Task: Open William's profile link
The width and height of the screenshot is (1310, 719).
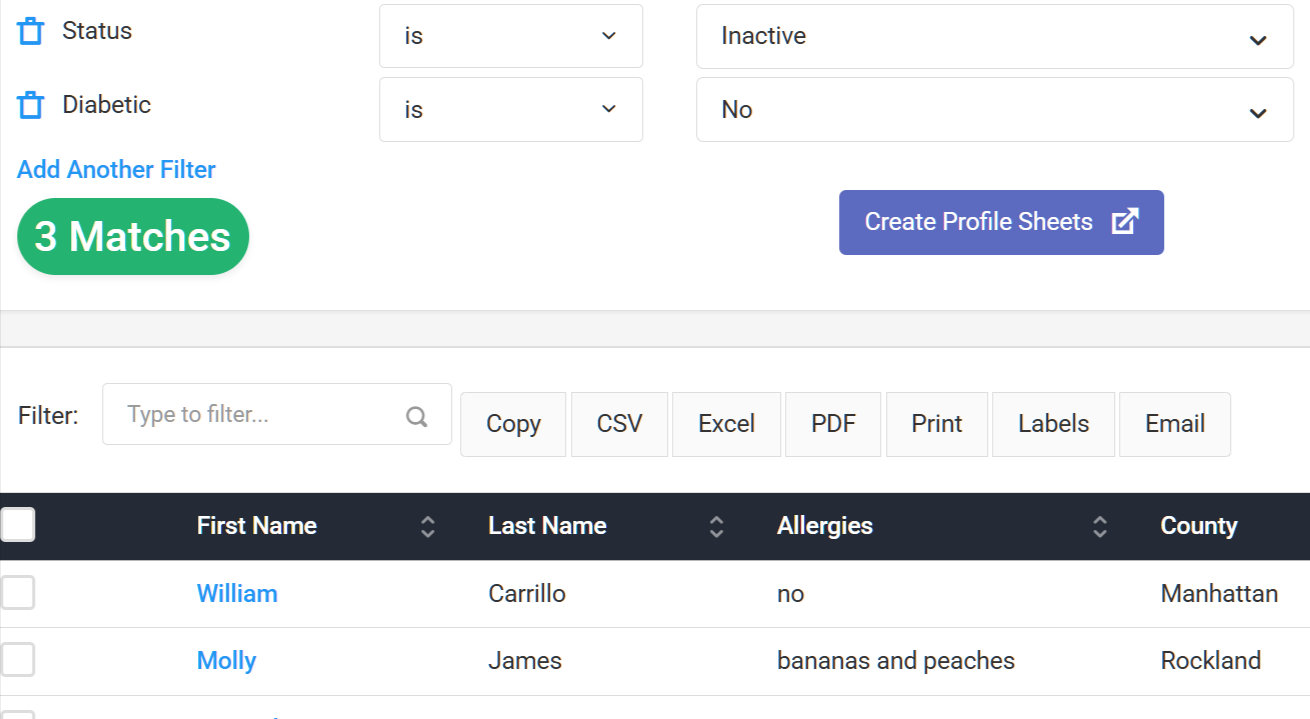Action: pos(237,592)
